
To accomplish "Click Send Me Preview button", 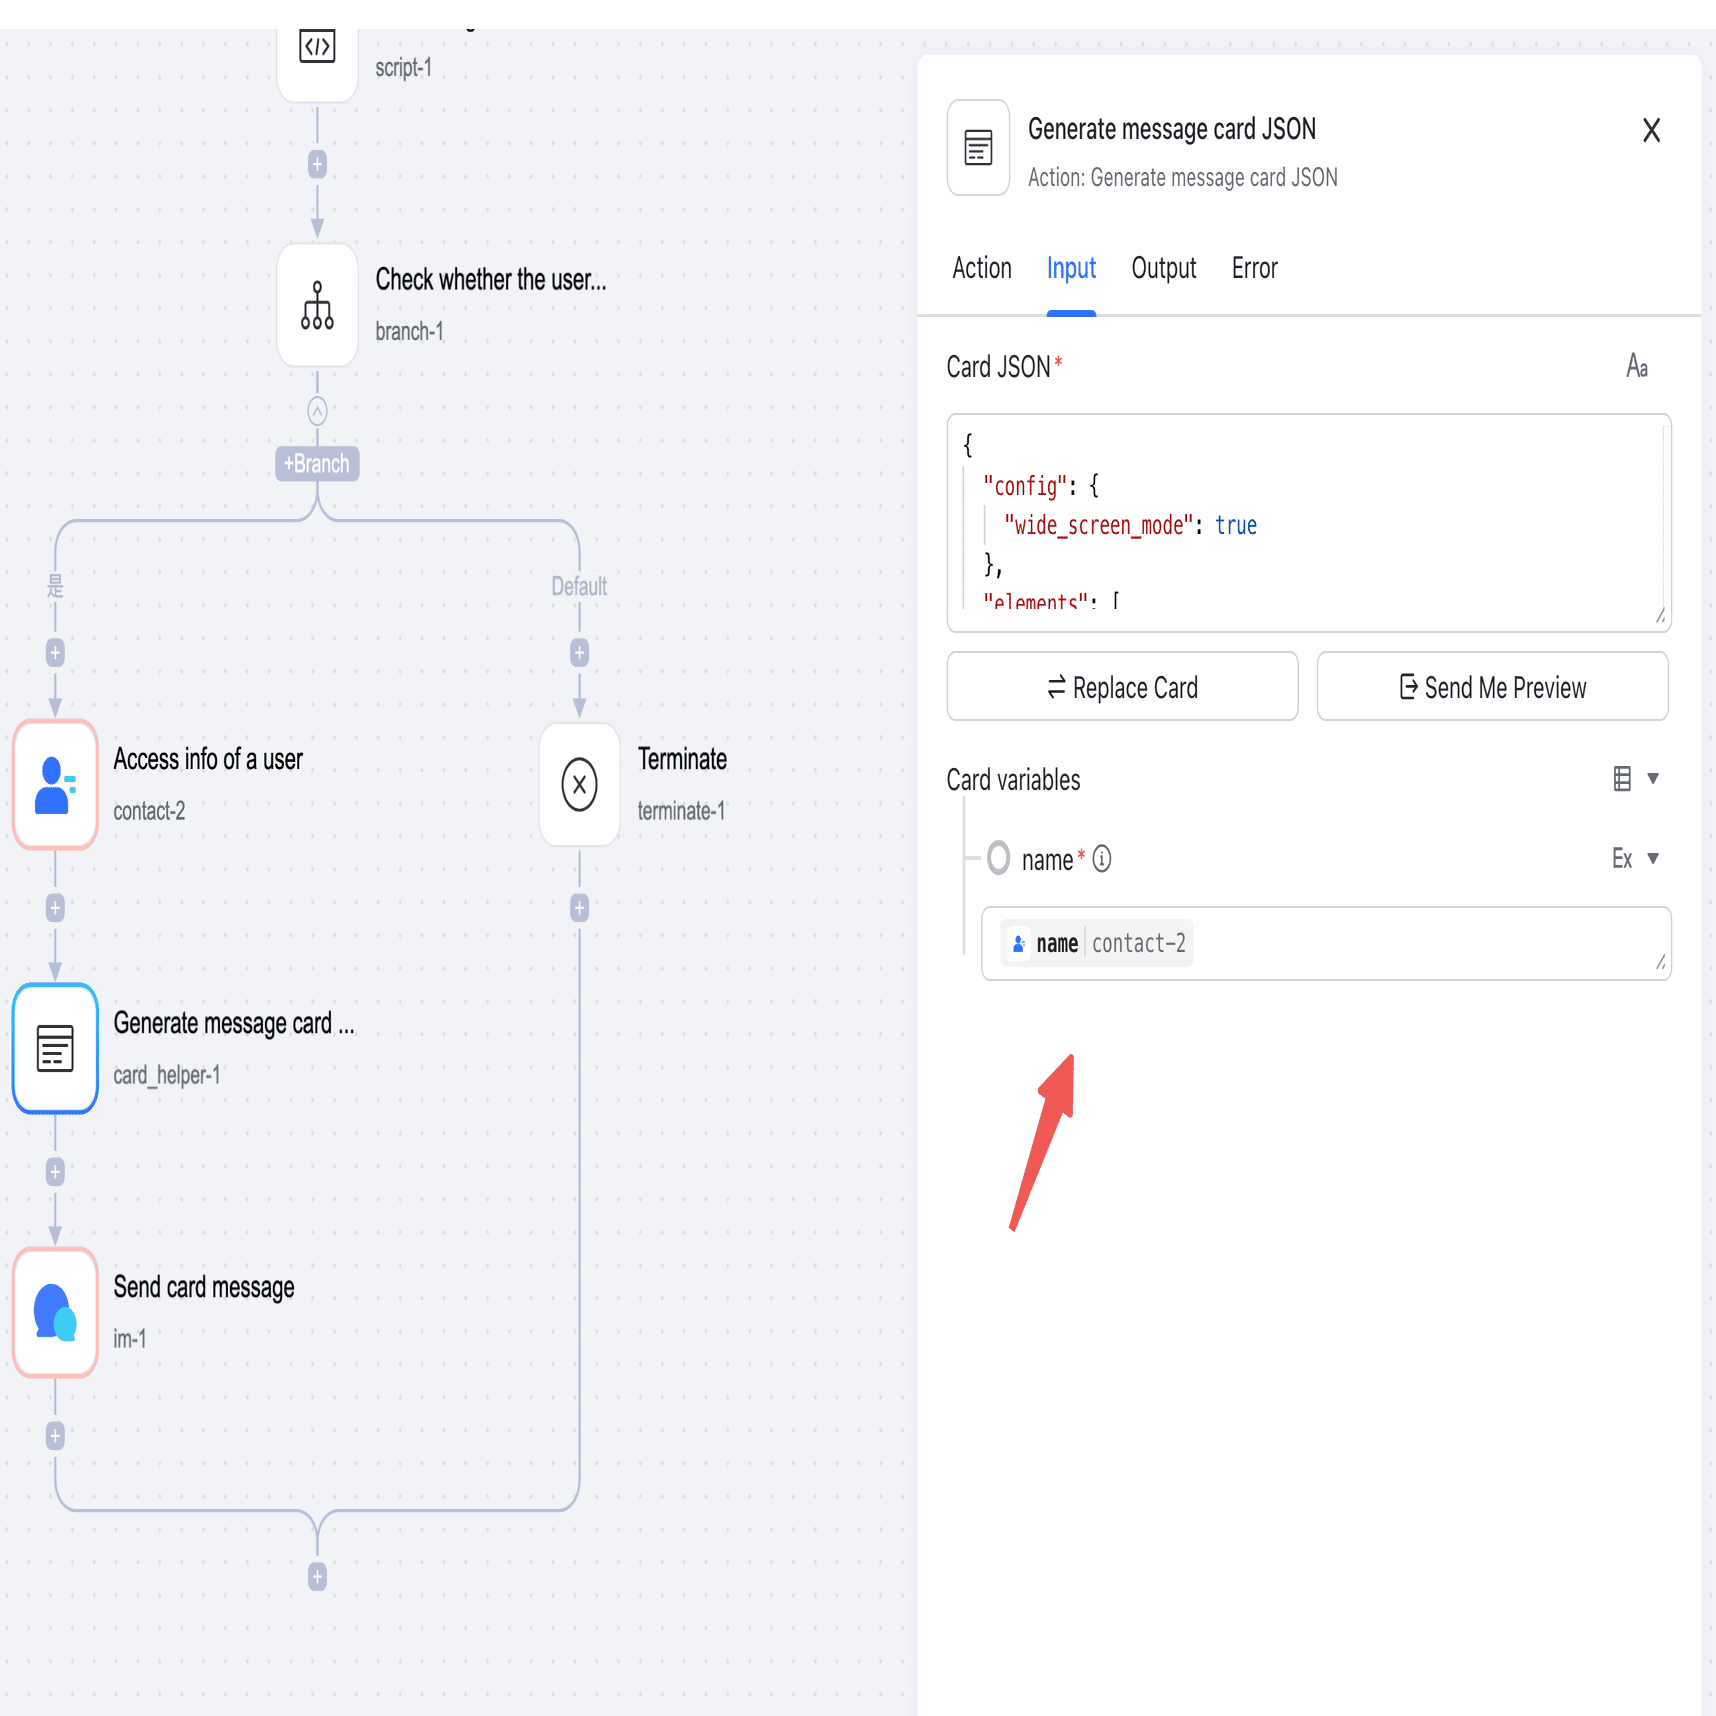I will pyautogui.click(x=1492, y=687).
